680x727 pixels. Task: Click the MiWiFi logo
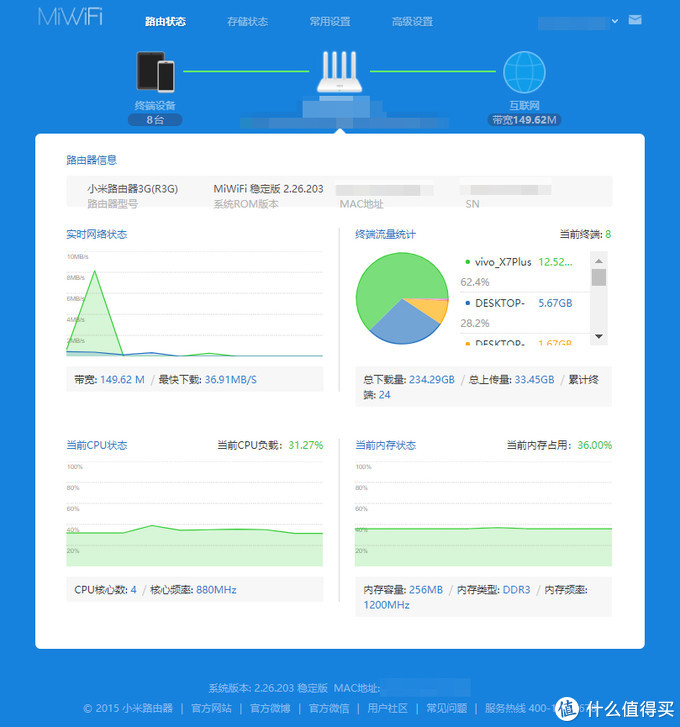coord(70,16)
